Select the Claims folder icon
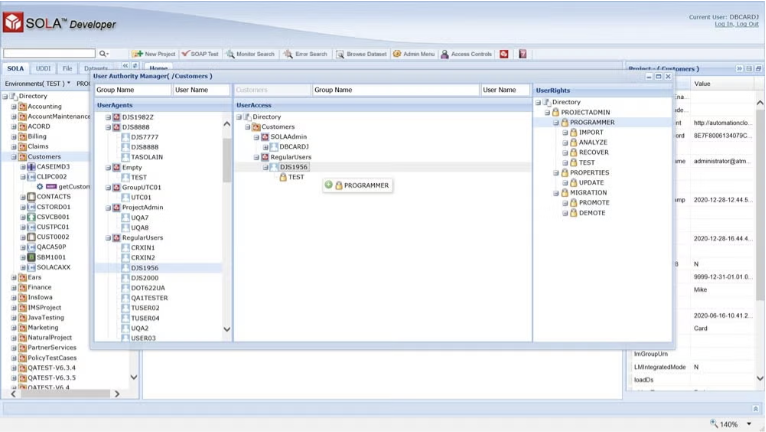Viewport: 766px width, 432px height. [x=22, y=147]
